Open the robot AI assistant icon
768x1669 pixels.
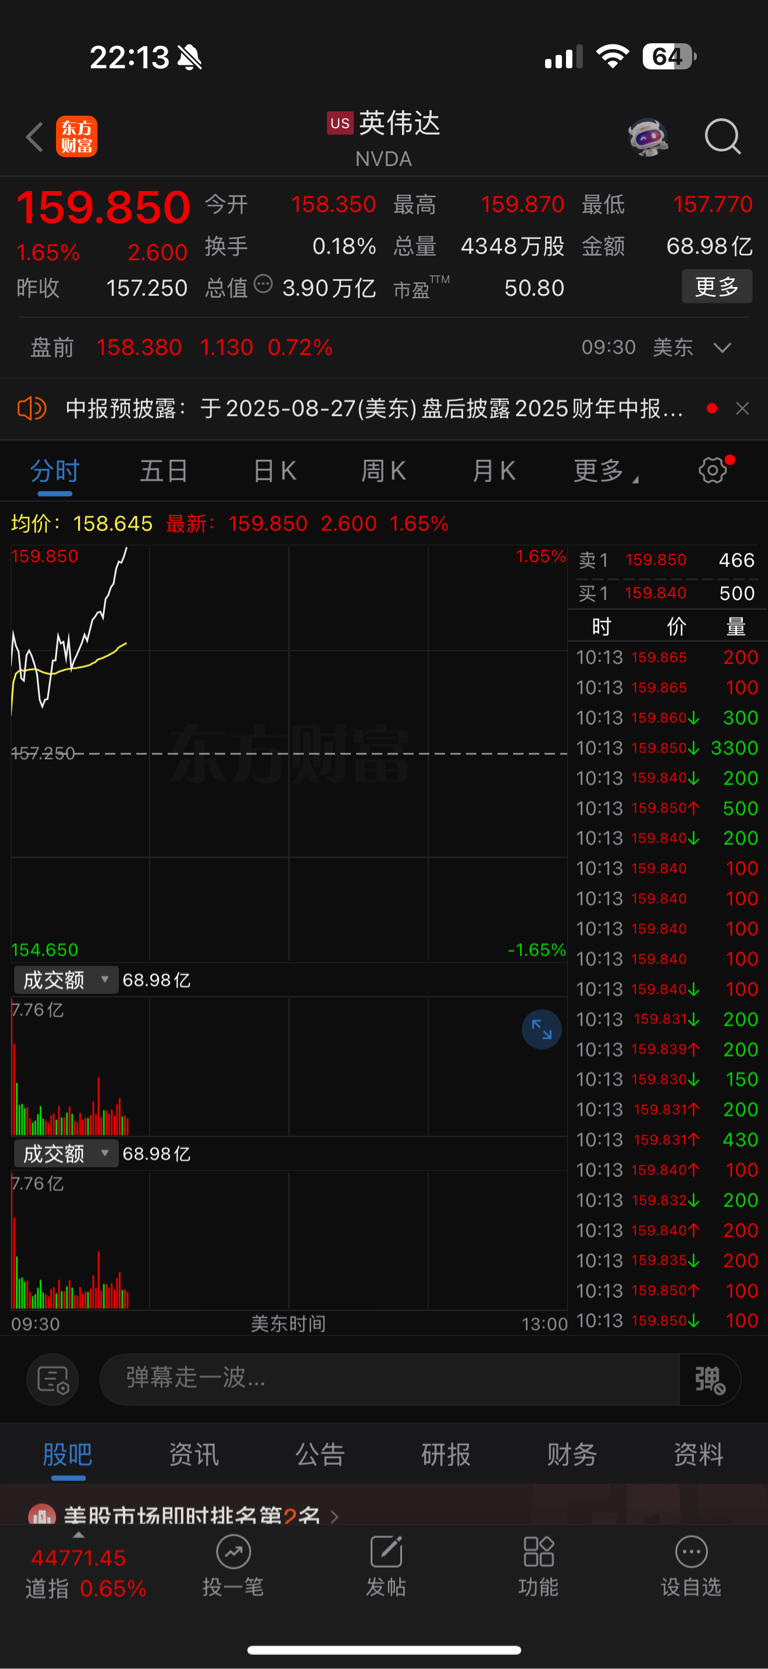click(x=648, y=137)
